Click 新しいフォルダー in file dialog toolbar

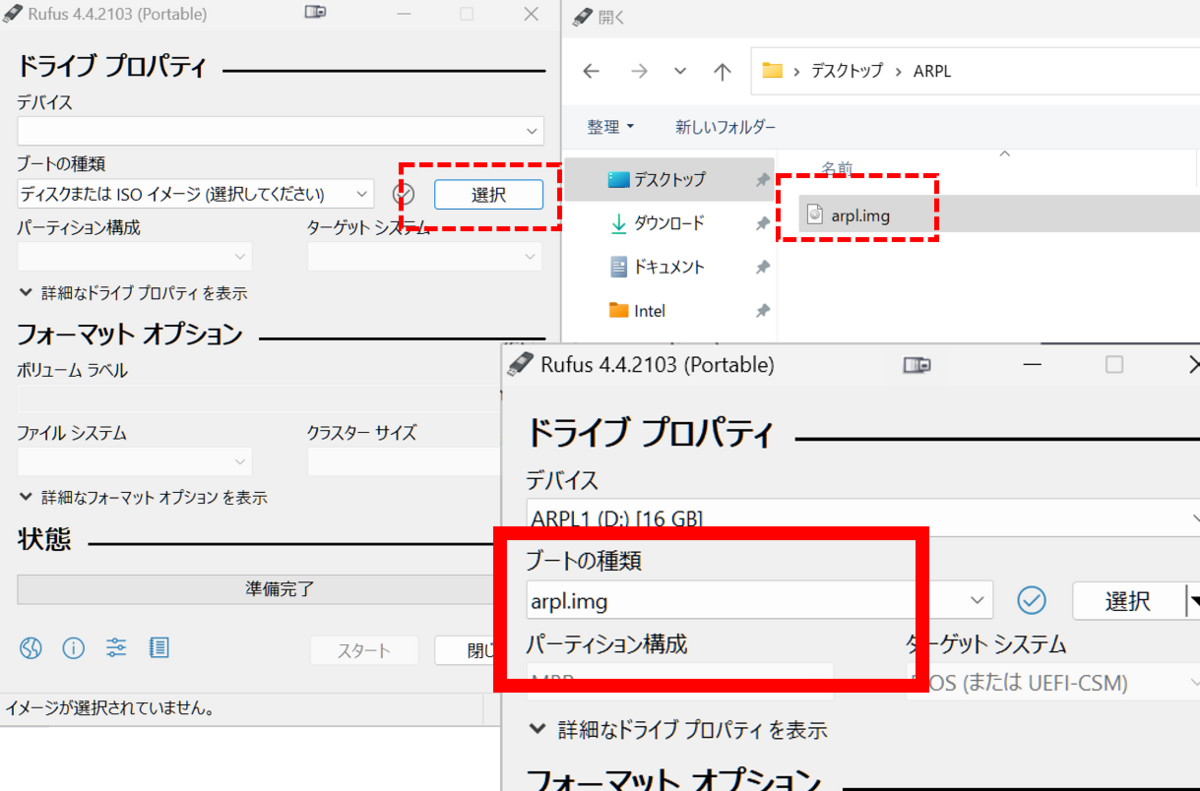click(x=725, y=127)
